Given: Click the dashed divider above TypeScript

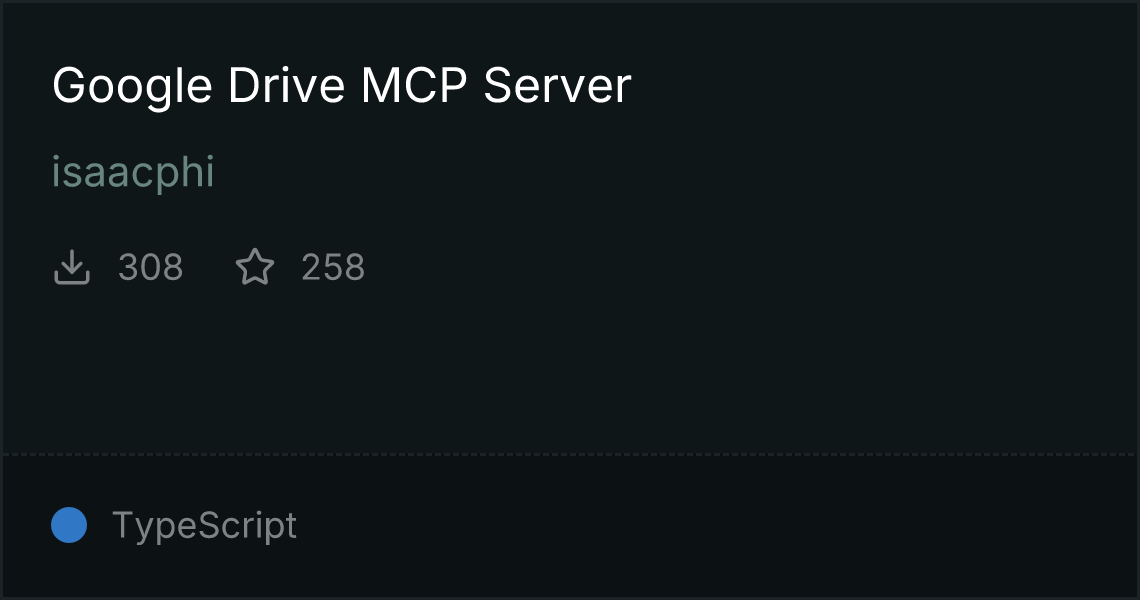Looking at the screenshot, I should tap(570, 455).
